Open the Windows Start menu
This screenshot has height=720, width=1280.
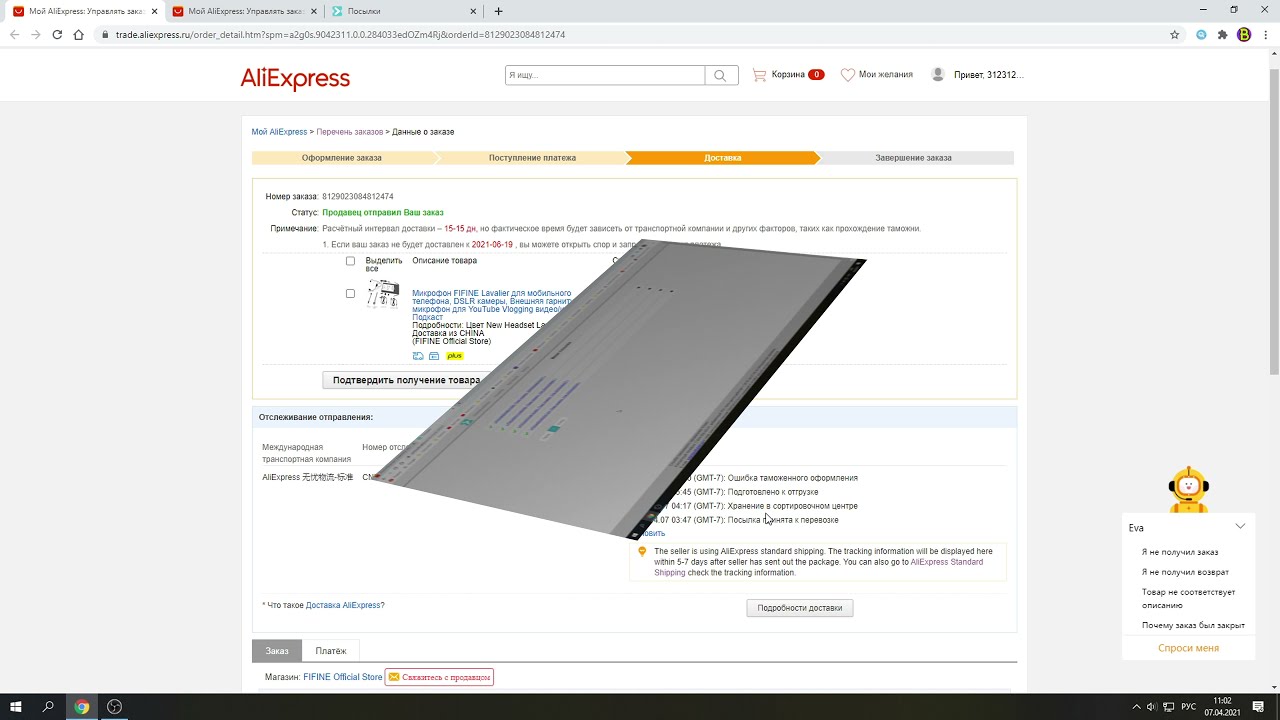tap(17, 707)
